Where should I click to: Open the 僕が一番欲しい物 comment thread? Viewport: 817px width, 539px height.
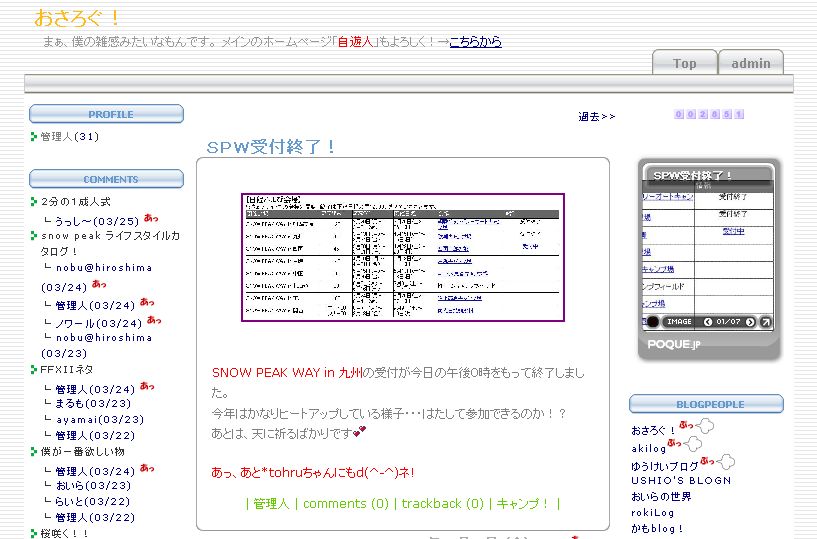click(x=82, y=451)
